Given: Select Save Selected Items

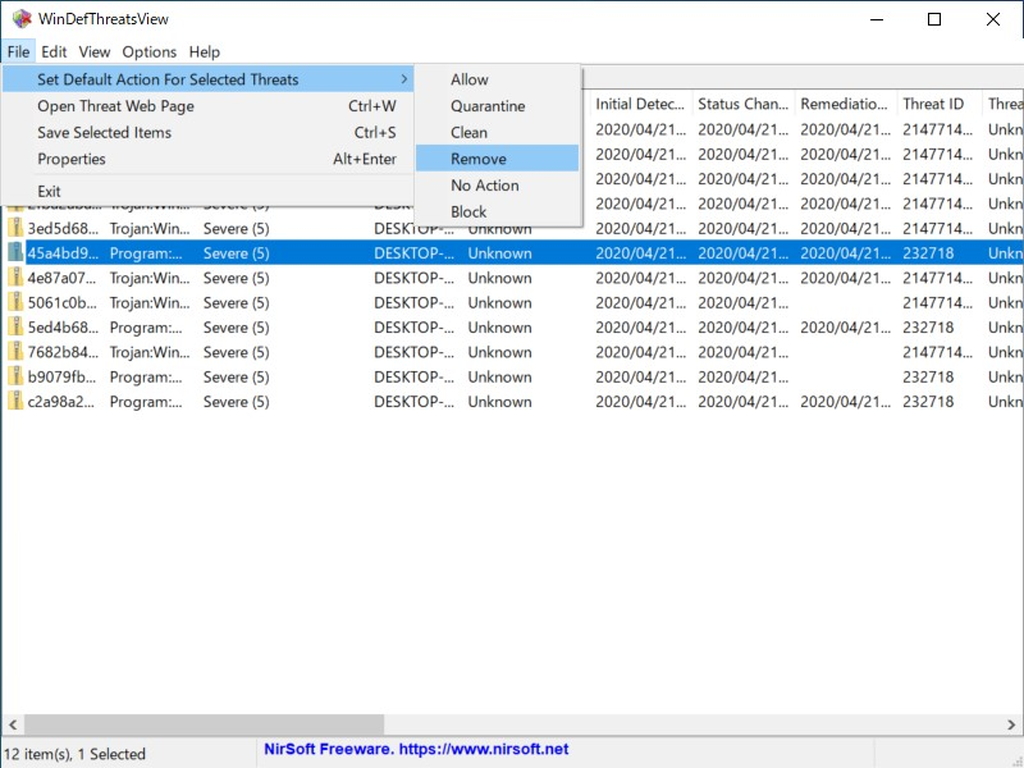Looking at the screenshot, I should click(104, 132).
